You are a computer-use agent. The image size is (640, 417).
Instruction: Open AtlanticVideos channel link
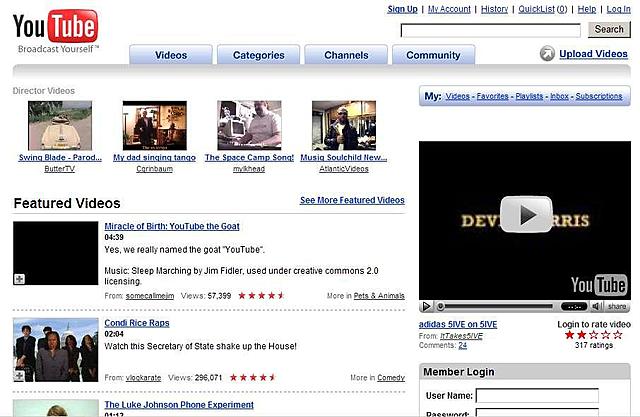point(344,169)
